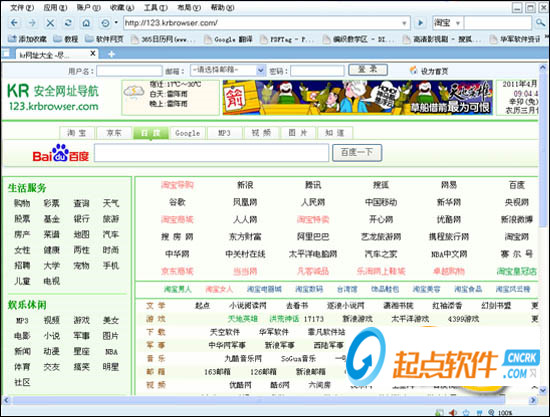Open a new tab with the plus button

[x=111, y=54]
